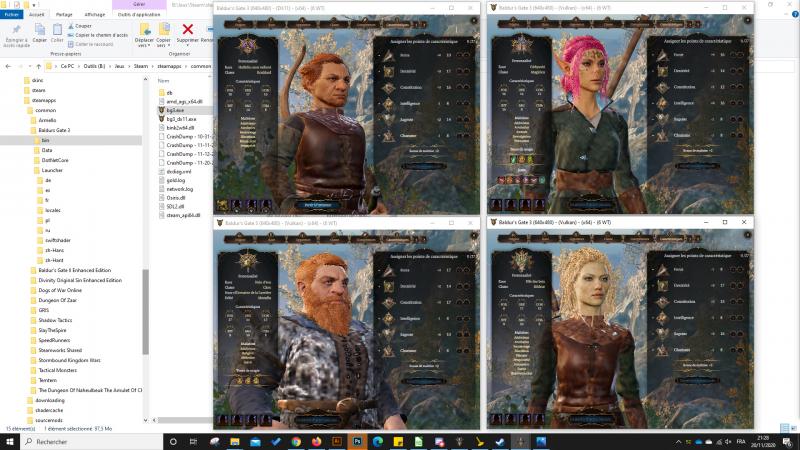
Task: Open the Supprimer dropdown arrow
Action: (x=188, y=45)
